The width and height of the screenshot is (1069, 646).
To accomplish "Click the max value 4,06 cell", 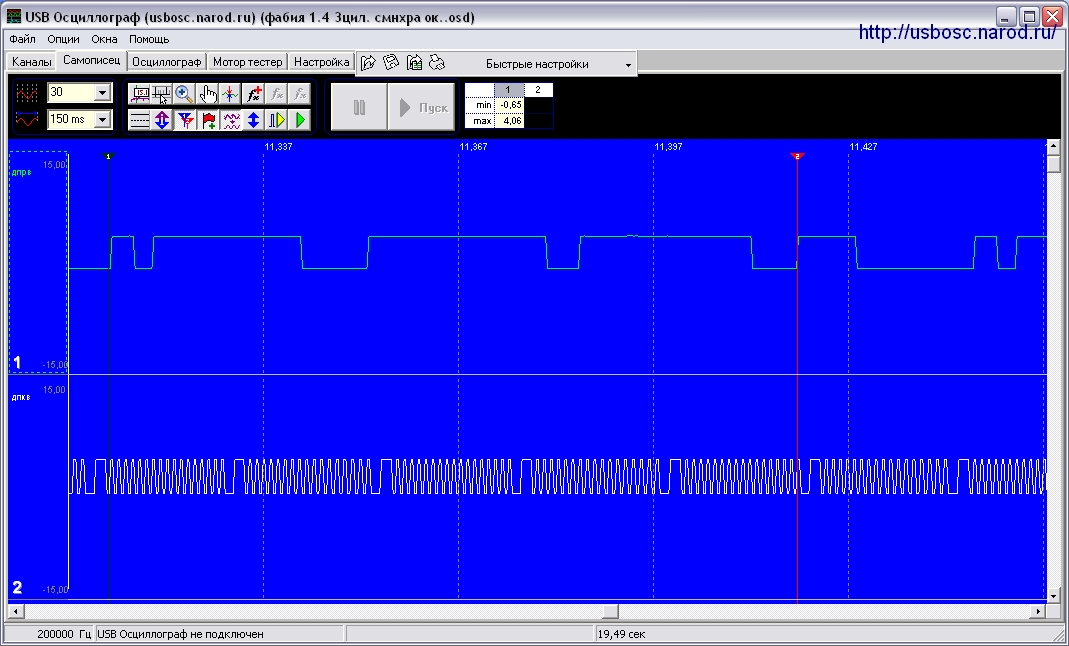I will [509, 121].
